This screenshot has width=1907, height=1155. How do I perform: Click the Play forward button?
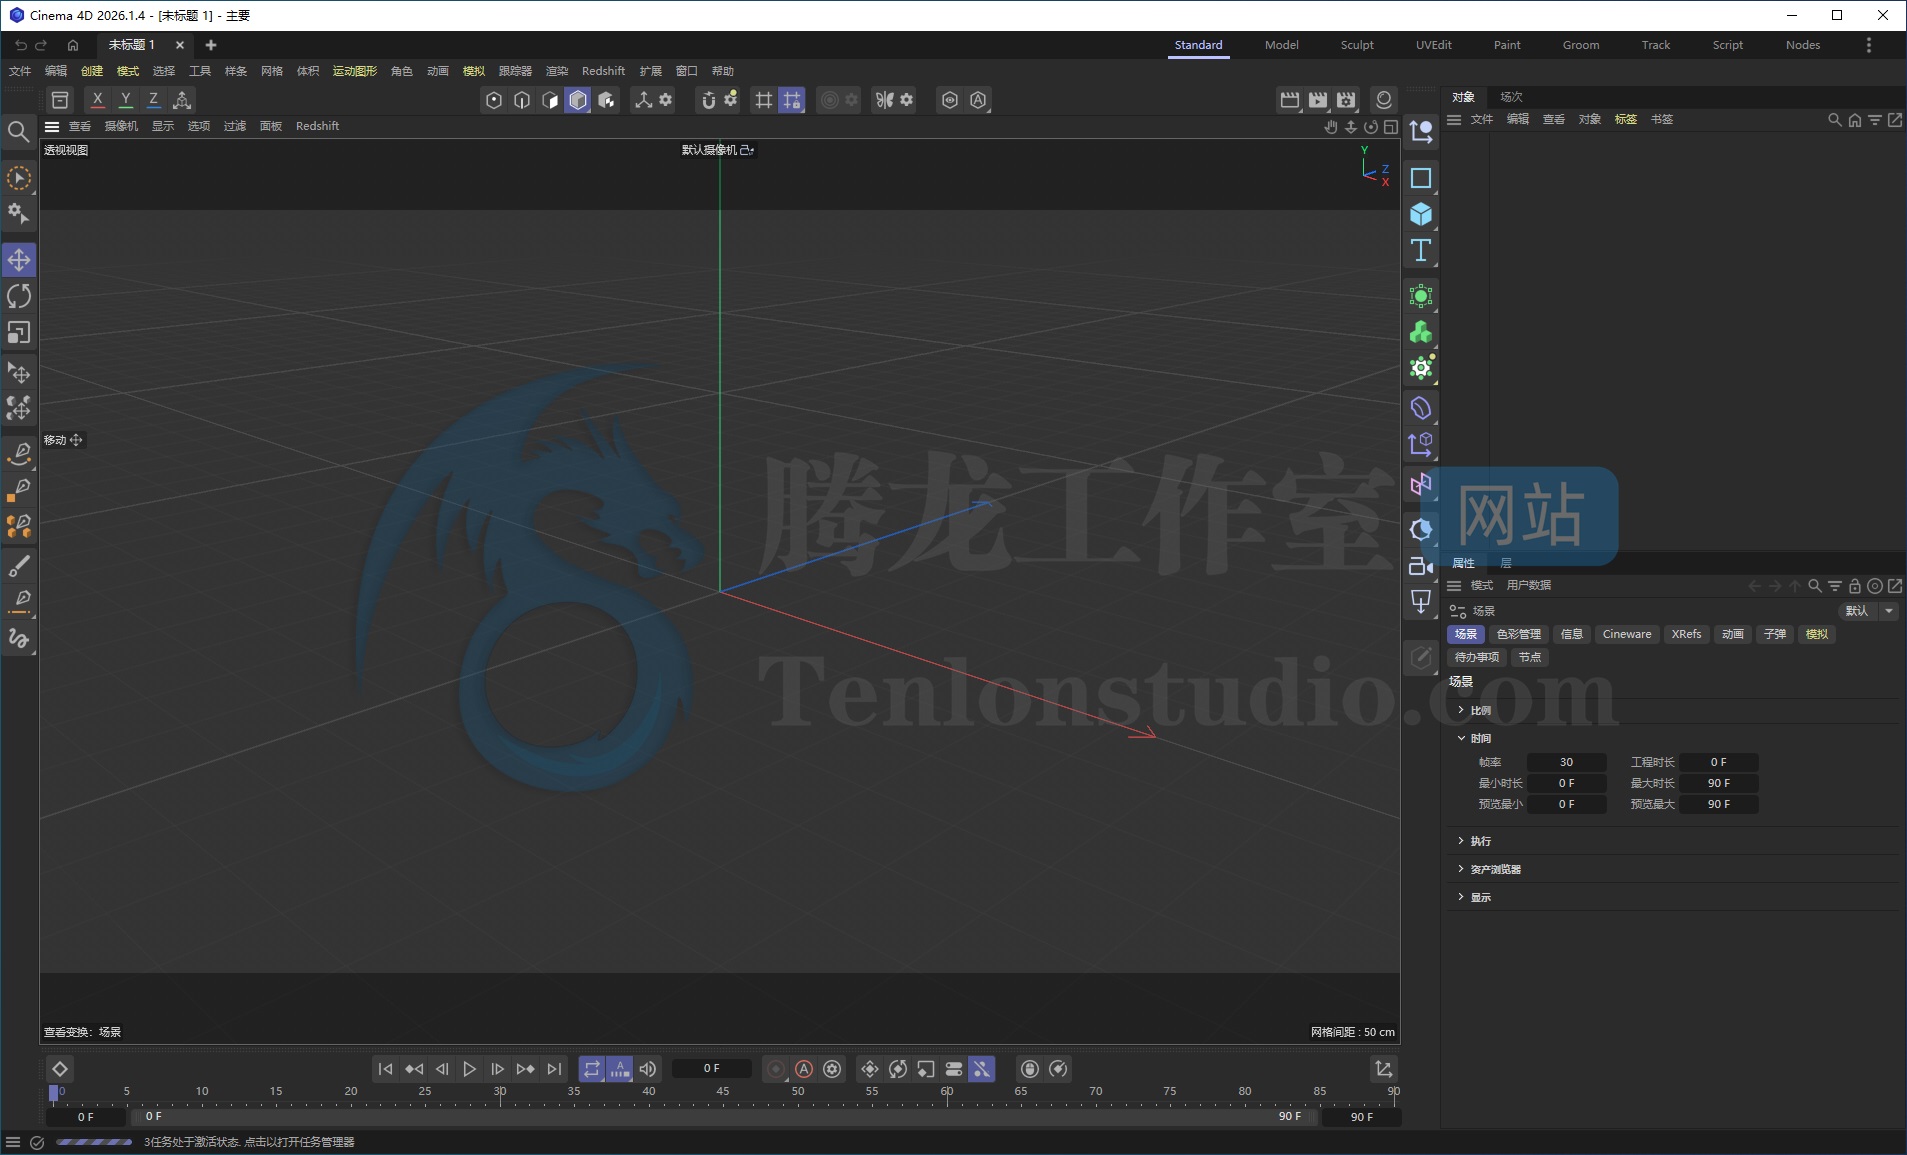click(x=469, y=1069)
